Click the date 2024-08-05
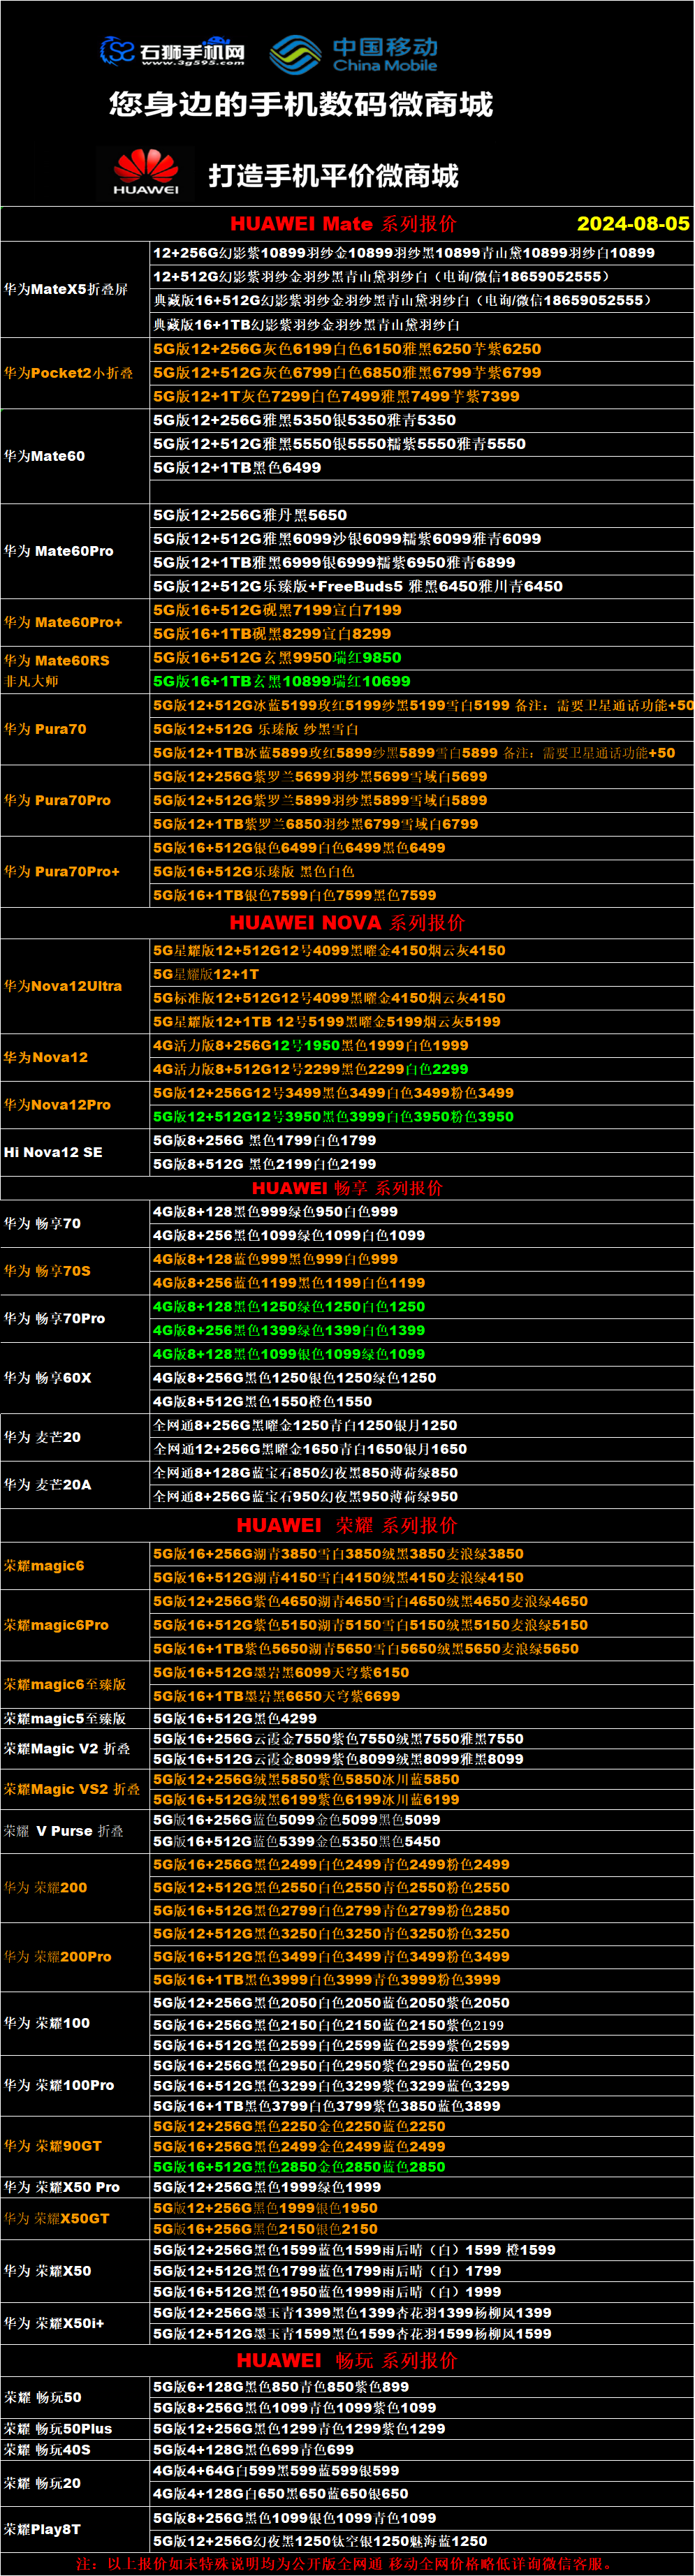The height and width of the screenshot is (2576, 695). pos(633,224)
